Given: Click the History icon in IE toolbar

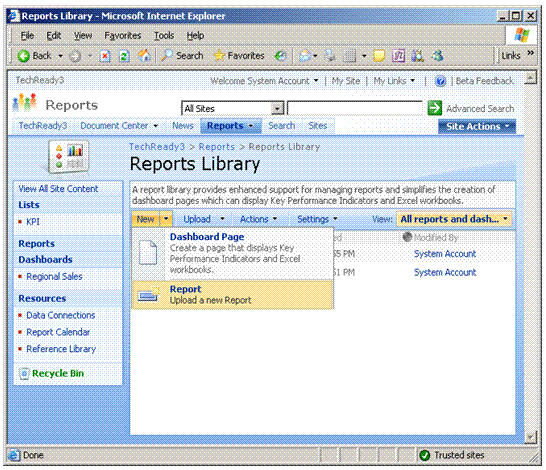Looking at the screenshot, I should coord(281,56).
